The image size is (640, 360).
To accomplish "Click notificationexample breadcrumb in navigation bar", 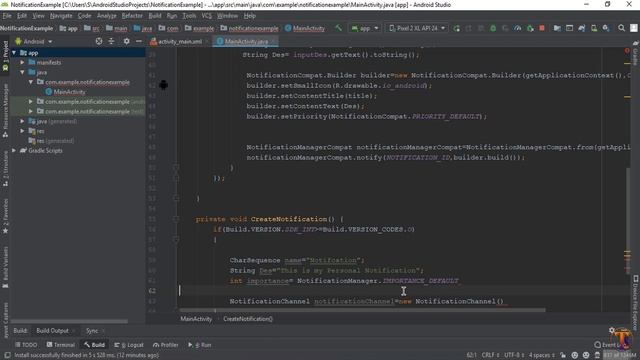I will point(249,28).
